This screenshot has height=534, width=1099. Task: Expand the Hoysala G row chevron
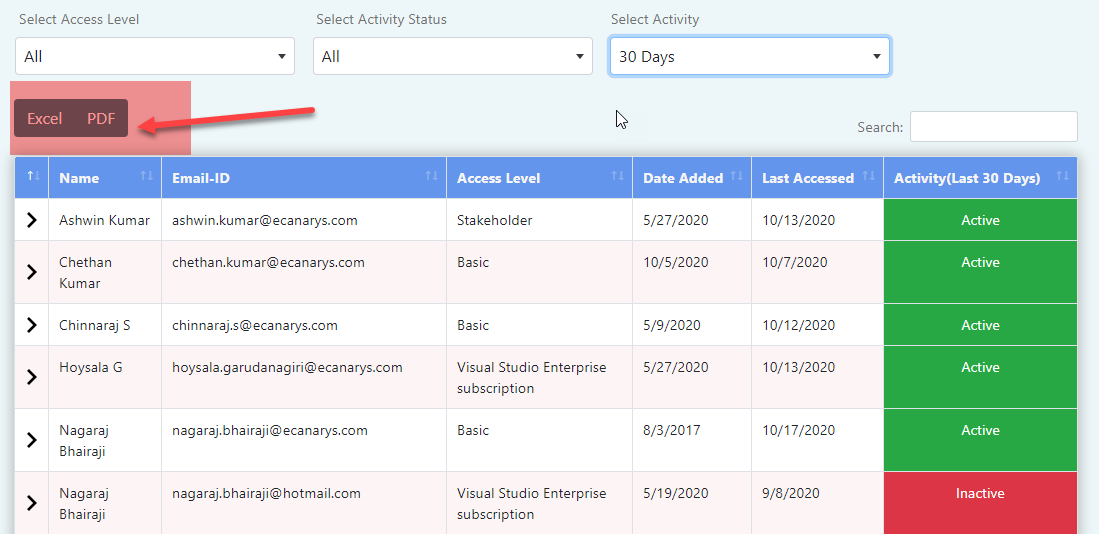[x=32, y=377]
